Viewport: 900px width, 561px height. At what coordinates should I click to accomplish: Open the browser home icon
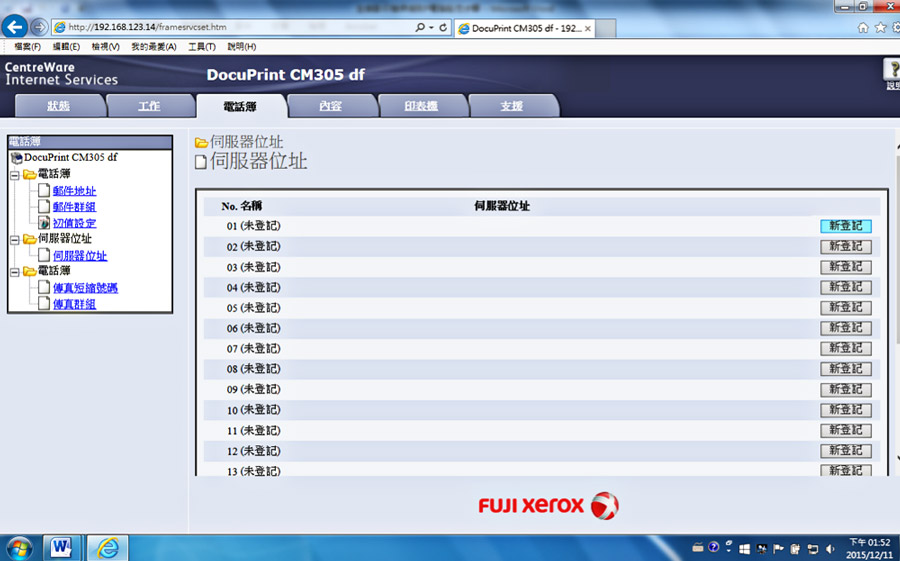point(862,28)
